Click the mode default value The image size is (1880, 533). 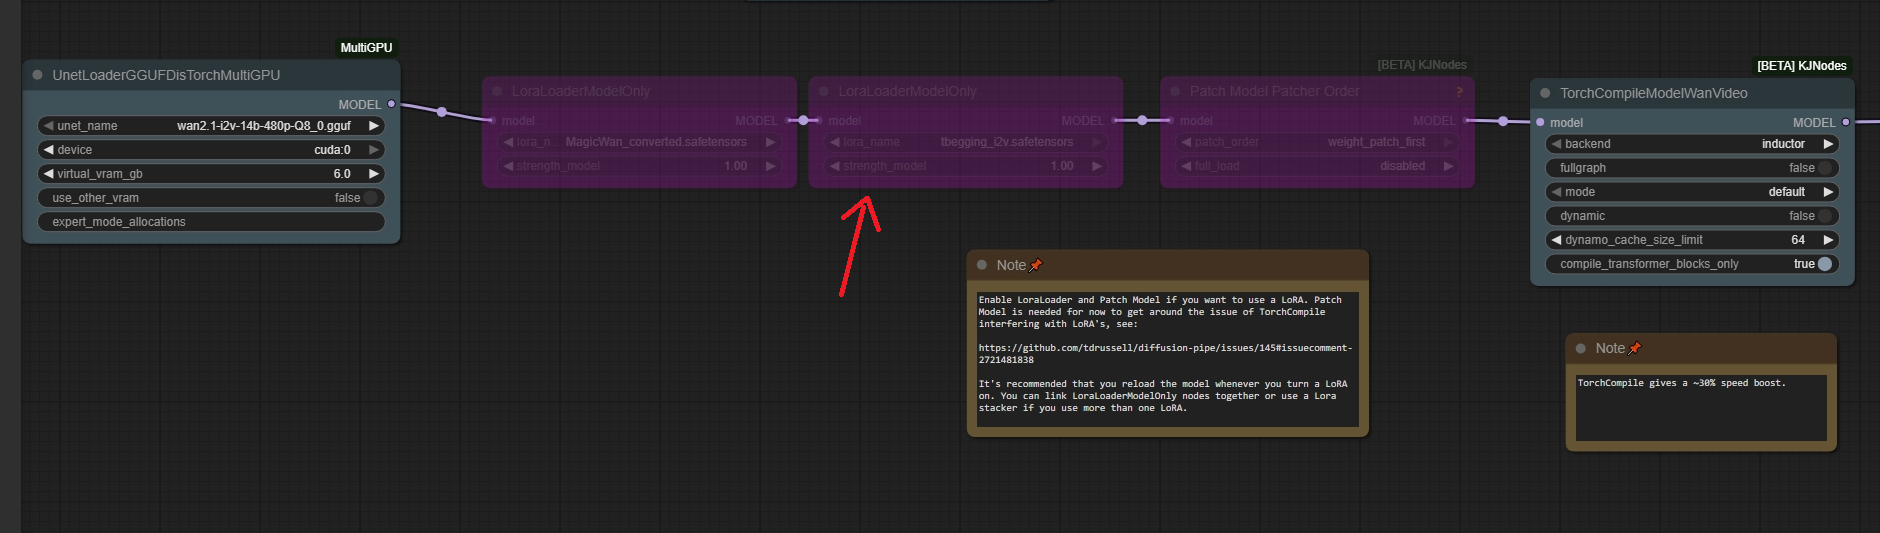[1786, 192]
